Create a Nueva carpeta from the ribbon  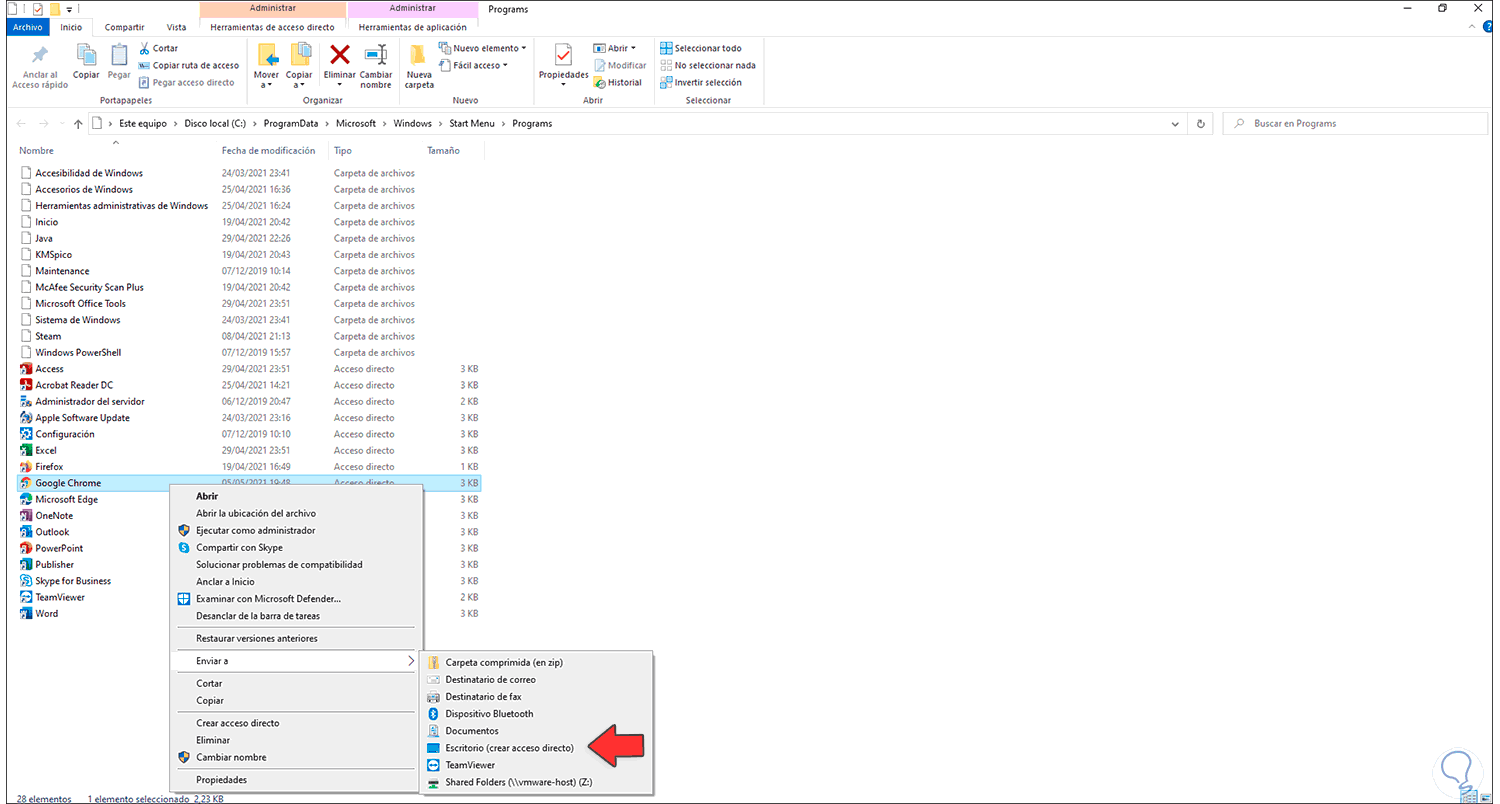[419, 67]
